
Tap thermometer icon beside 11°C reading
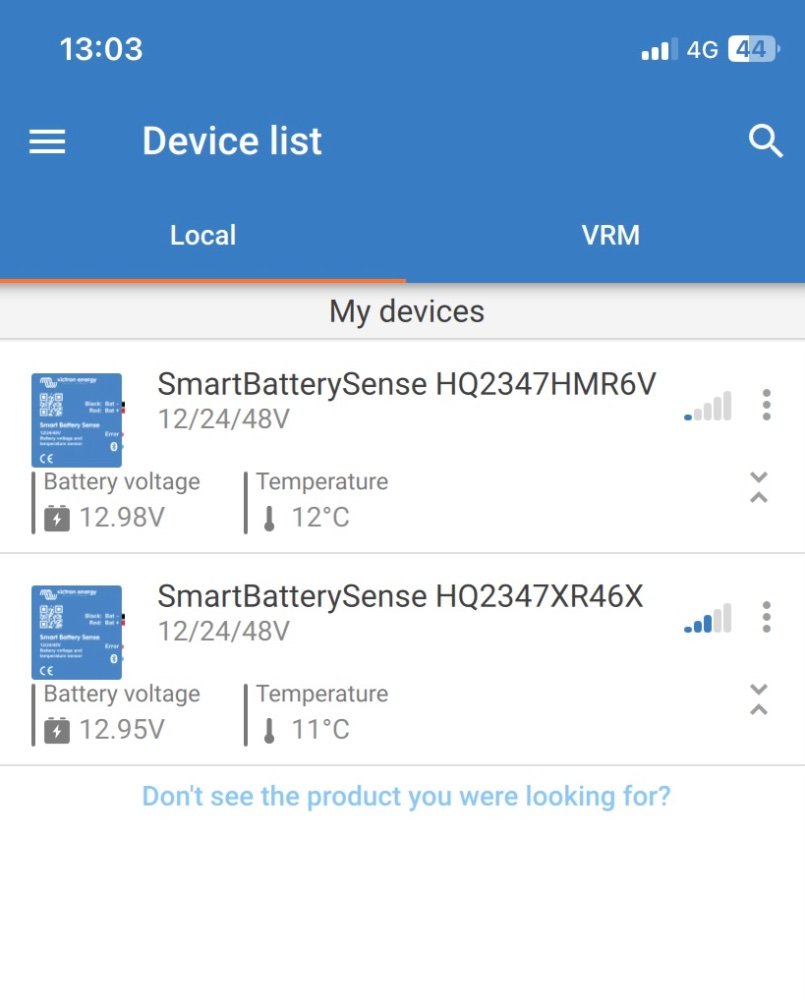coord(269,731)
